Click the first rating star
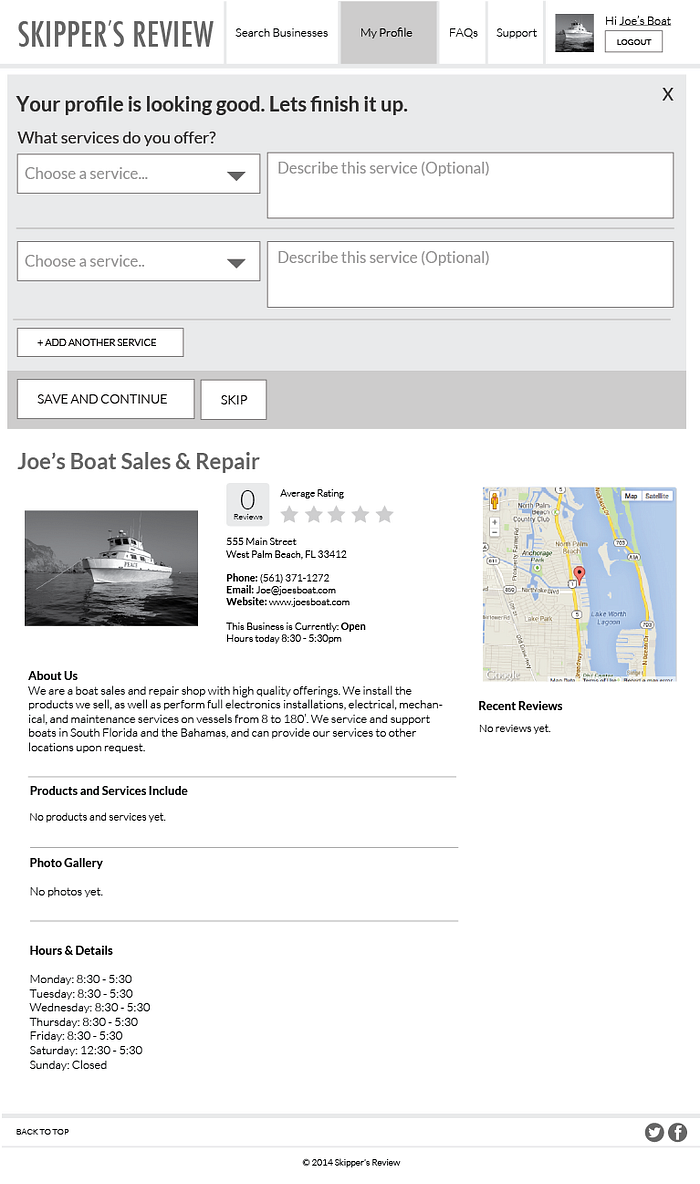This screenshot has width=700, height=1184. point(289,514)
